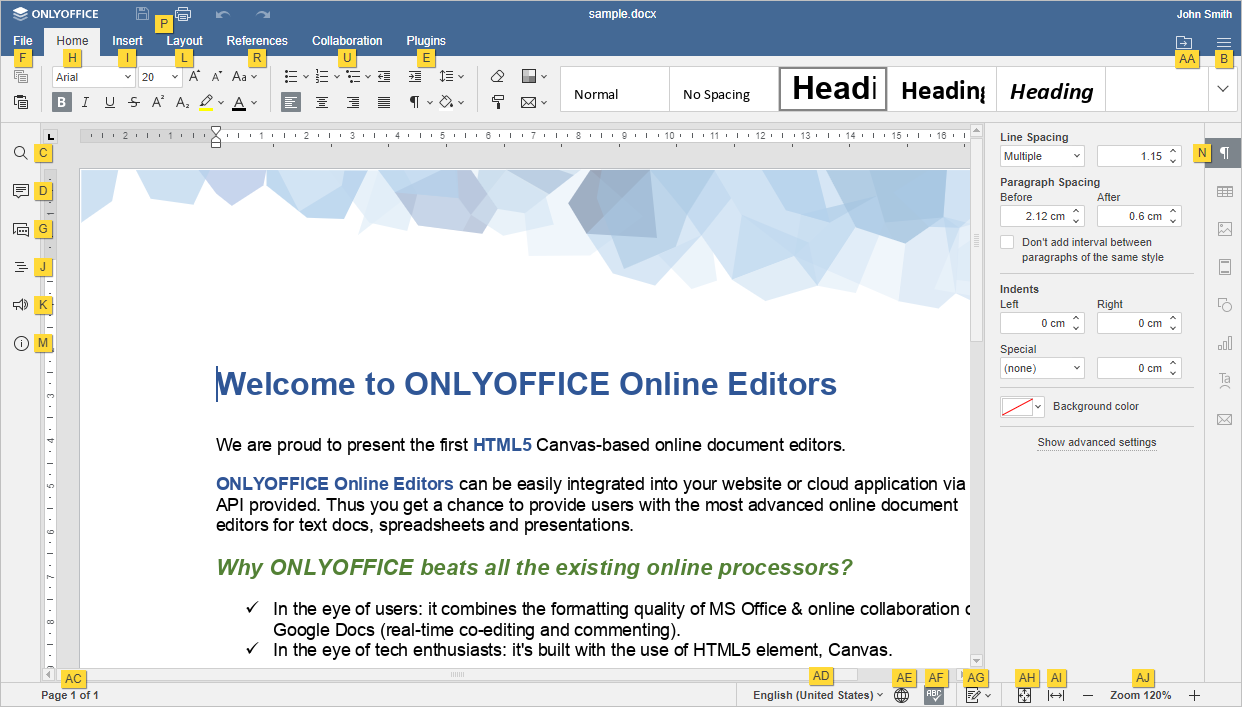Paste clipboard contents with the Paste icon
This screenshot has width=1242, height=707.
(x=21, y=101)
